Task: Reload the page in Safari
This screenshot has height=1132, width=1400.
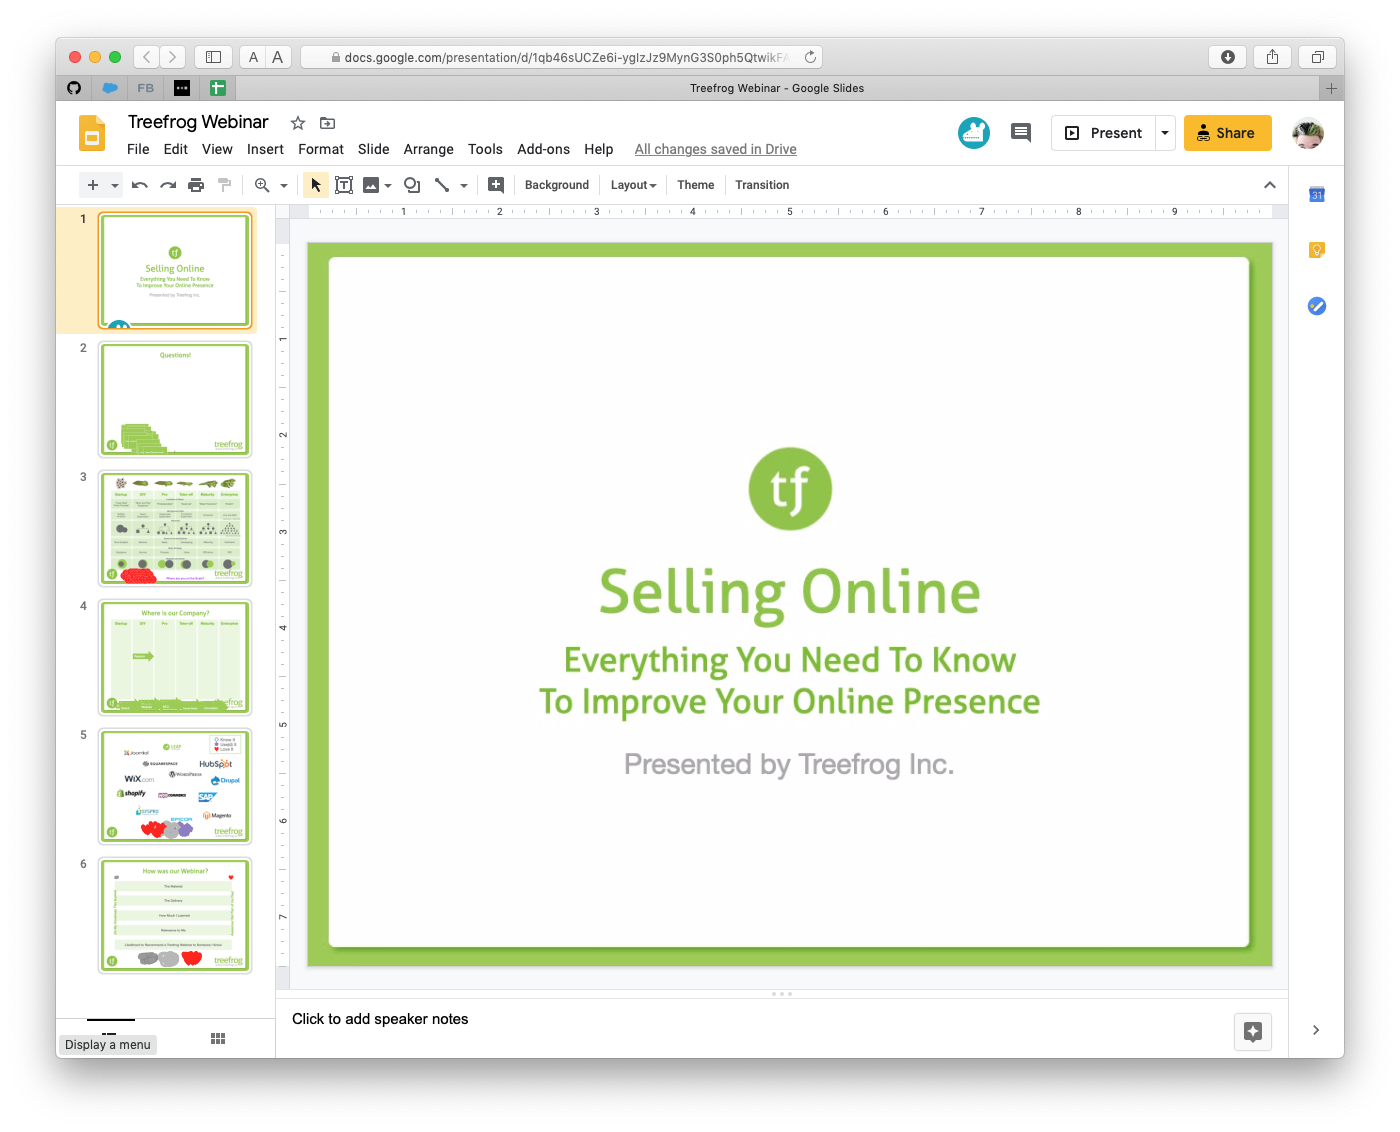Action: [811, 57]
